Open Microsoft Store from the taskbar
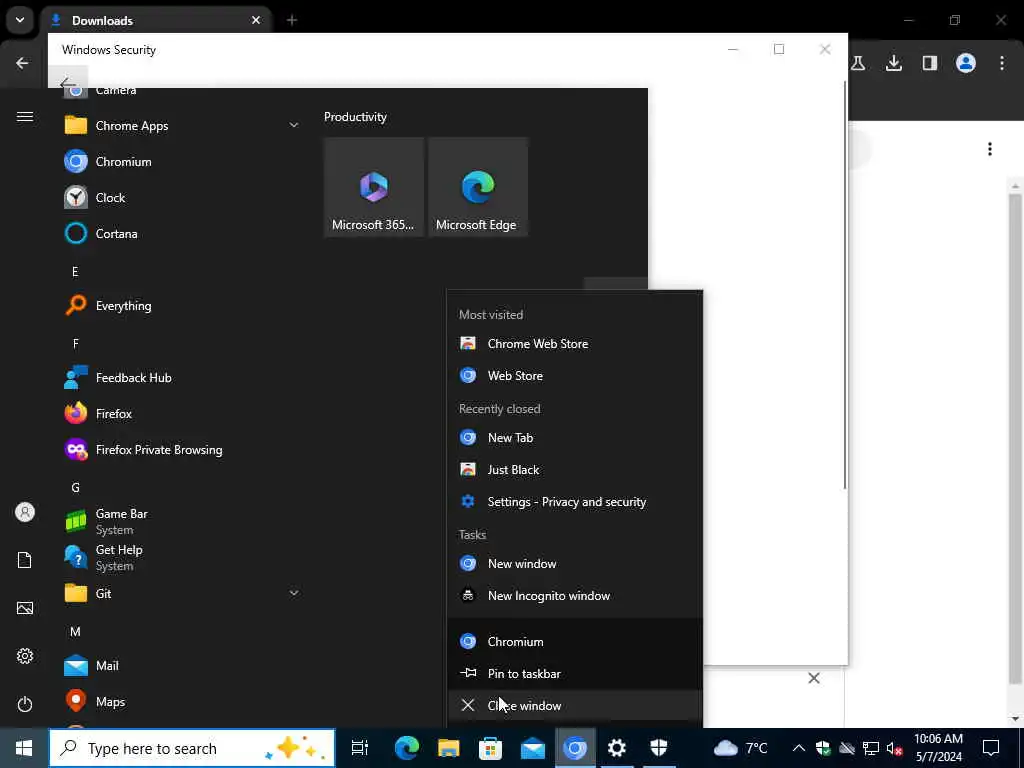 click(x=490, y=748)
